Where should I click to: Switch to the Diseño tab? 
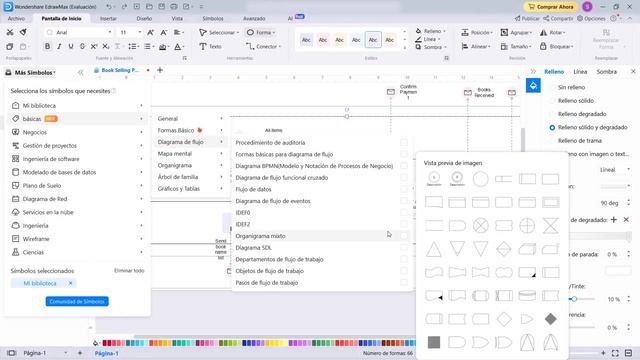pos(144,19)
